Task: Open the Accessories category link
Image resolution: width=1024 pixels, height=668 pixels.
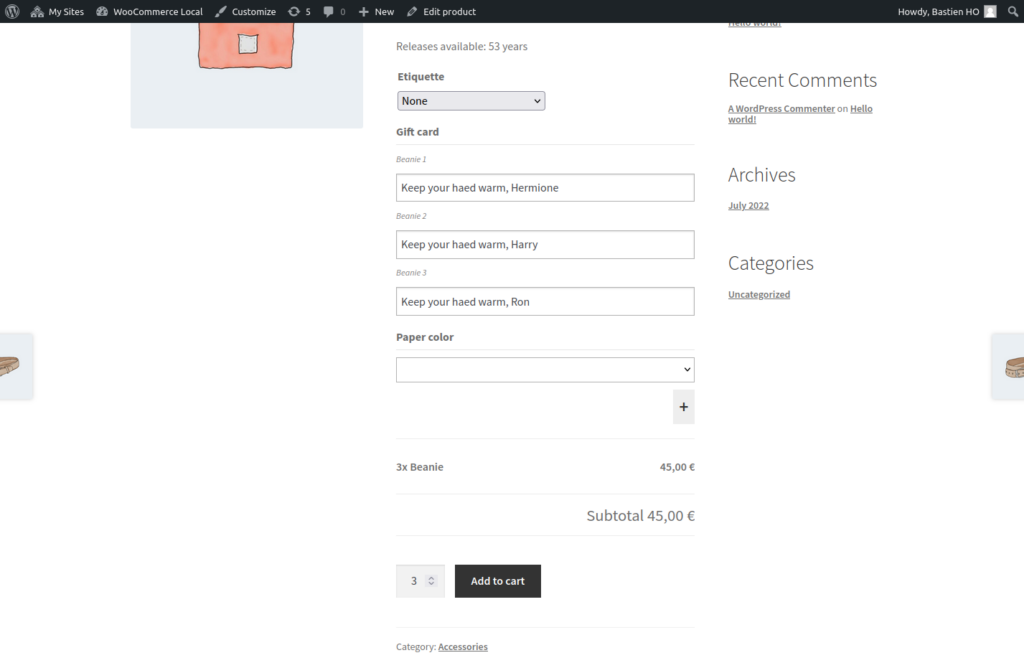Action: click(462, 647)
